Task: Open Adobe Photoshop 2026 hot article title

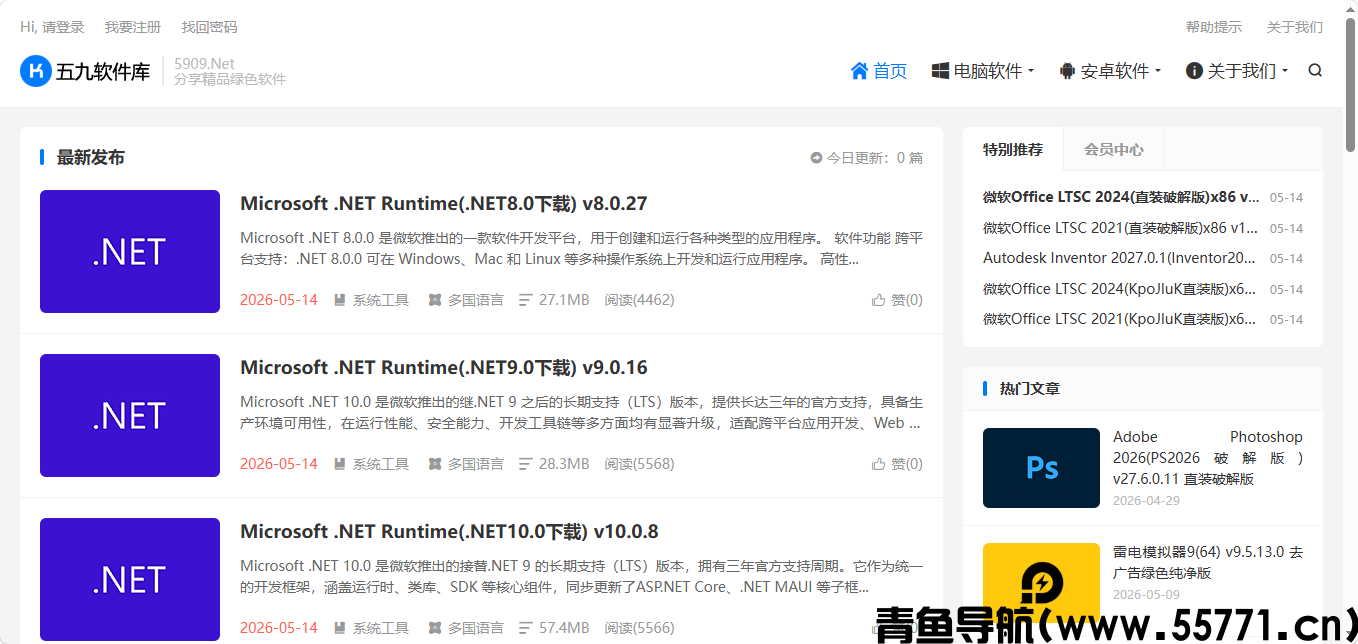Action: pyautogui.click(x=1208, y=458)
